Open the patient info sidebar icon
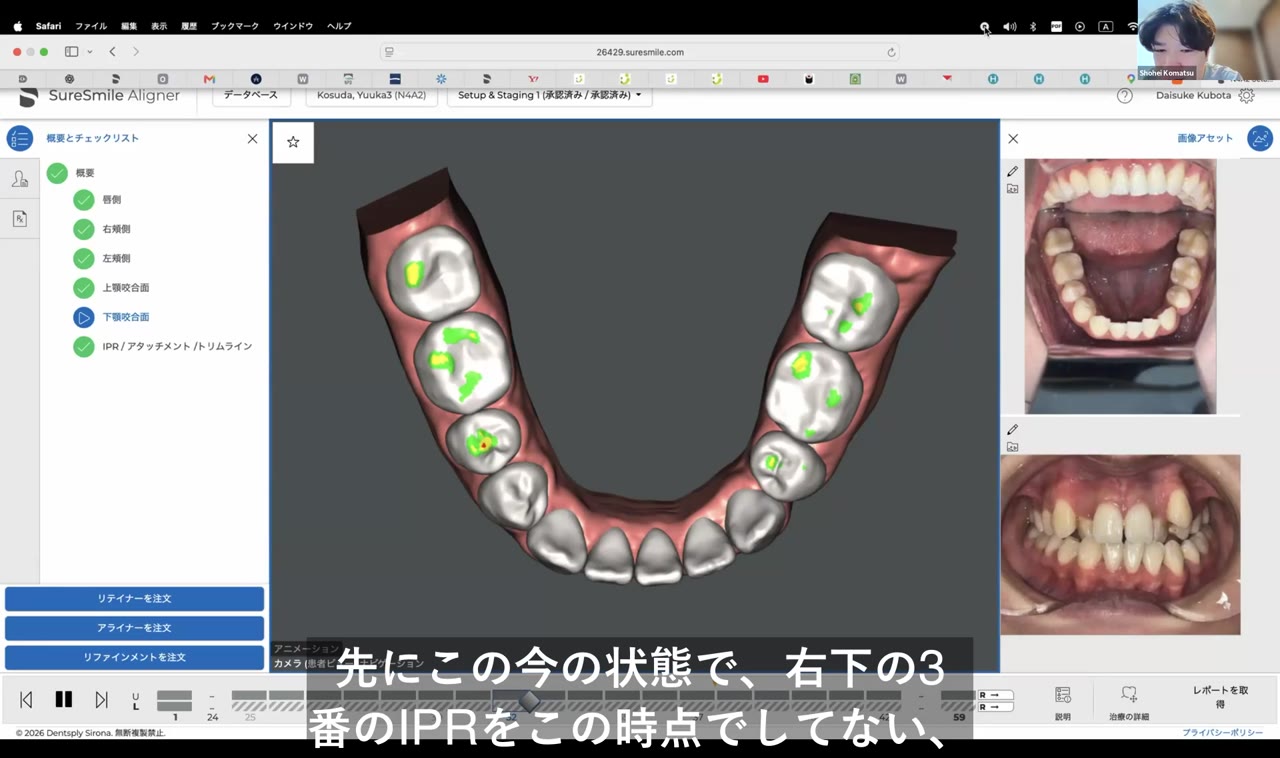1280x758 pixels. click(x=19, y=179)
